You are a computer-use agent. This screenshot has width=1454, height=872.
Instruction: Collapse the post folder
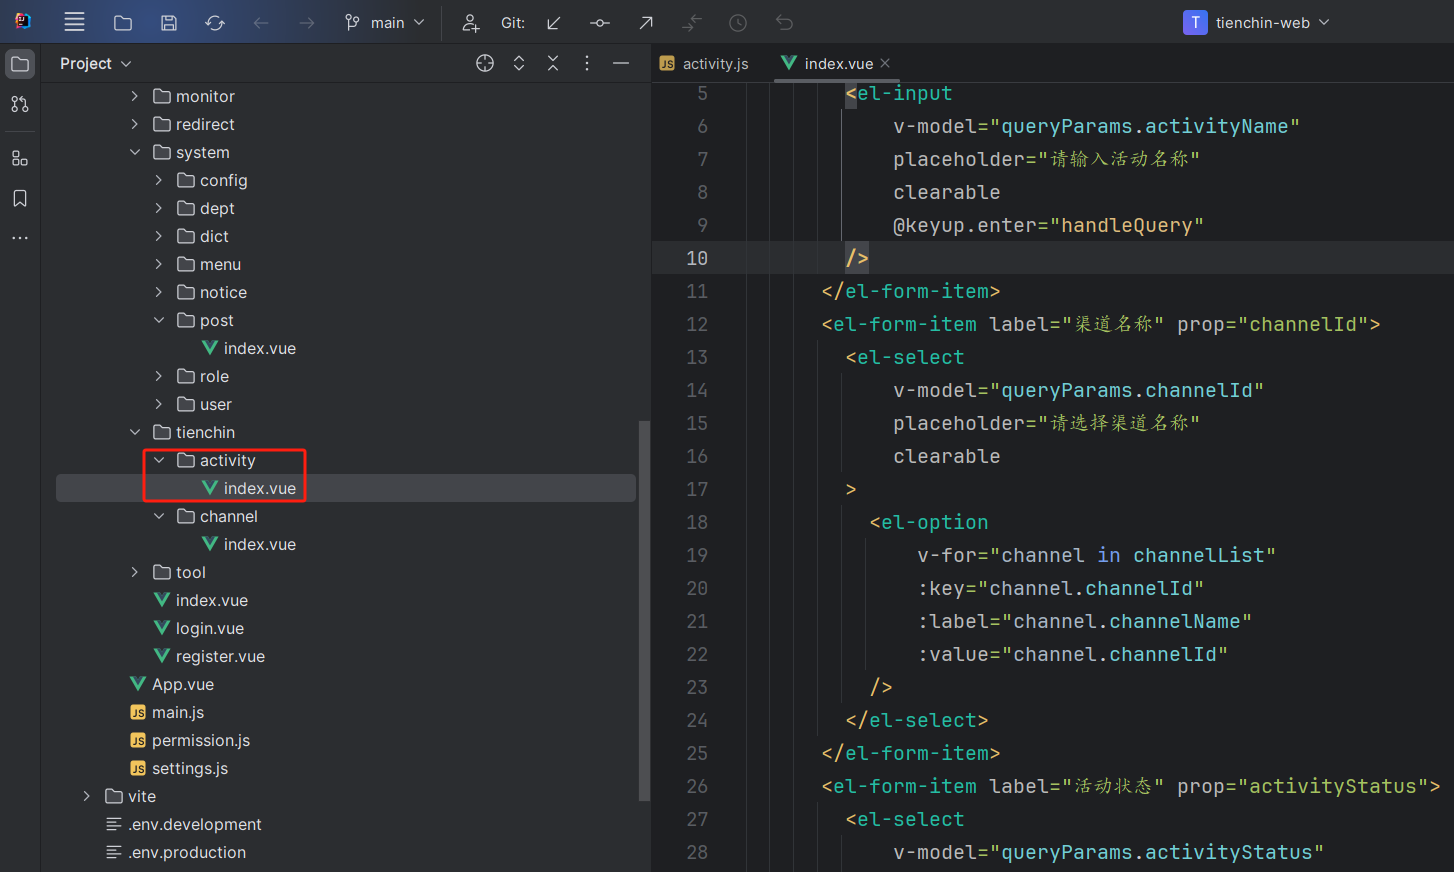tap(159, 320)
